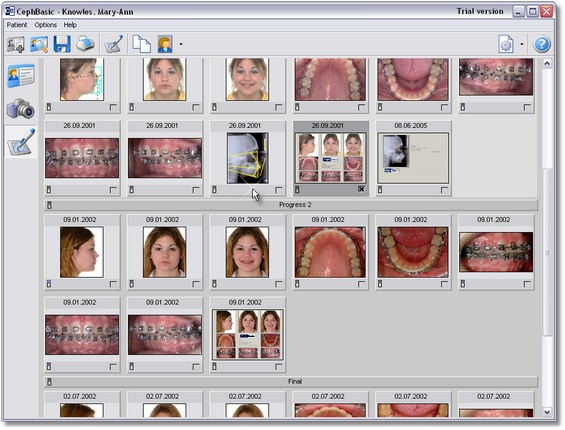Click the copy documents icon

(x=142, y=44)
